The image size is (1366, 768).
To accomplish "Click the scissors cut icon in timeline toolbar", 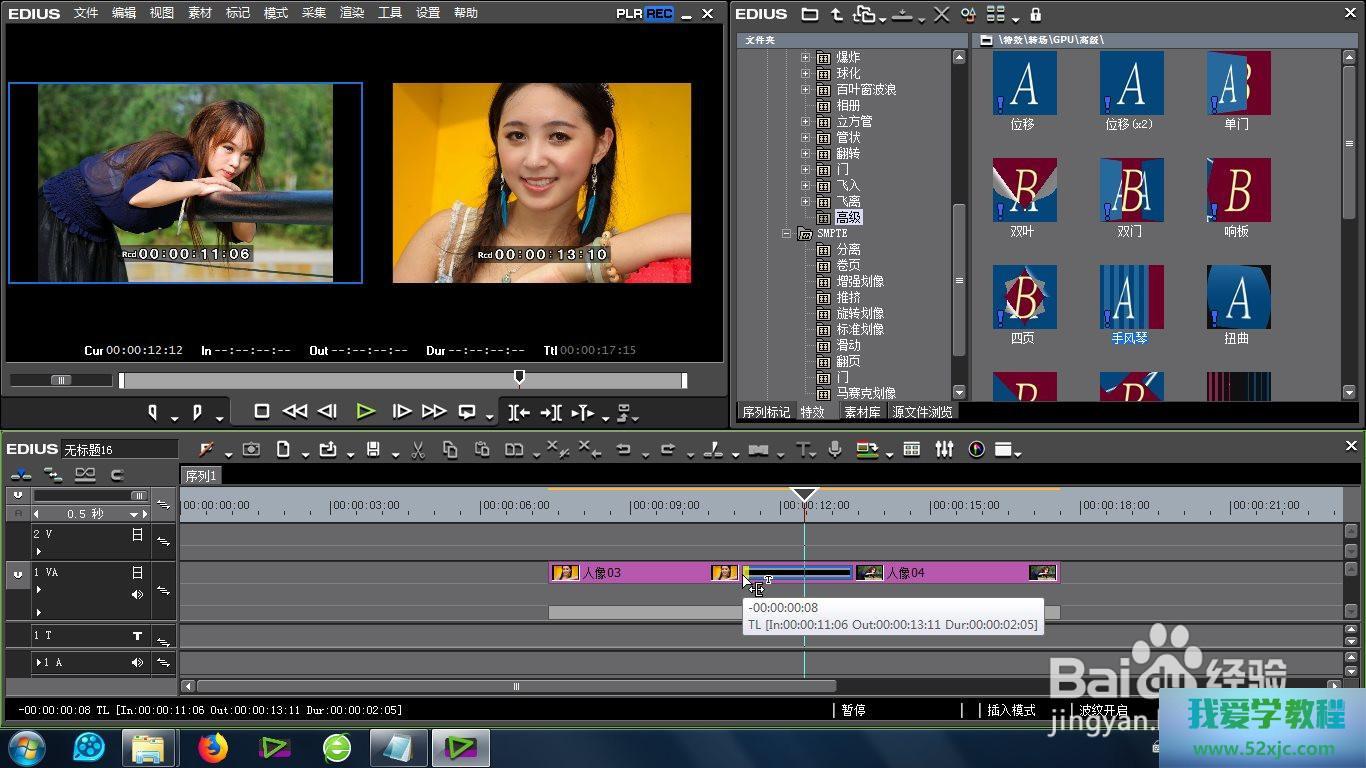I will 418,450.
